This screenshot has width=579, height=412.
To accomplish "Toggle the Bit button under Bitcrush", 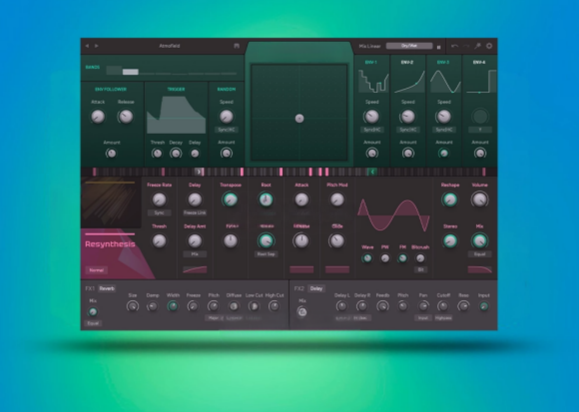I will point(420,270).
